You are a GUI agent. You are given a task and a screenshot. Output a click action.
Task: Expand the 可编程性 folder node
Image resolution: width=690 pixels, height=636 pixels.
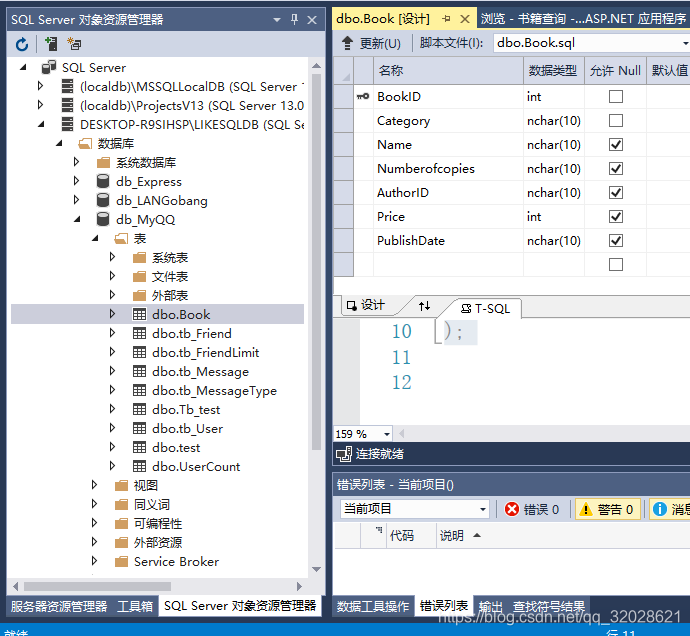(95, 523)
